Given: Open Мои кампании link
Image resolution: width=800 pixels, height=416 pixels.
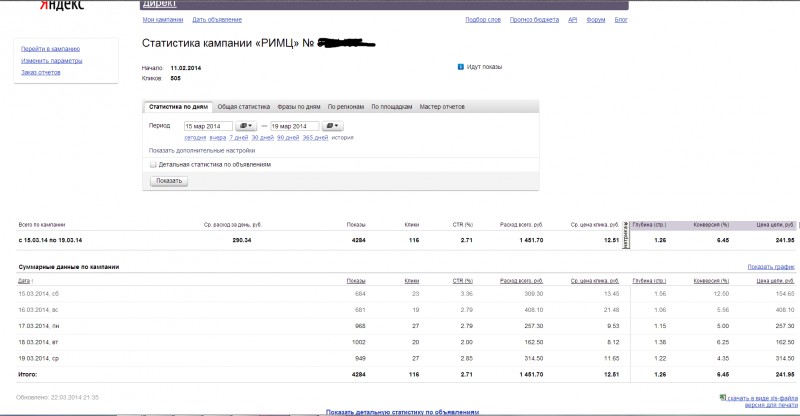Looking at the screenshot, I should (x=163, y=20).
